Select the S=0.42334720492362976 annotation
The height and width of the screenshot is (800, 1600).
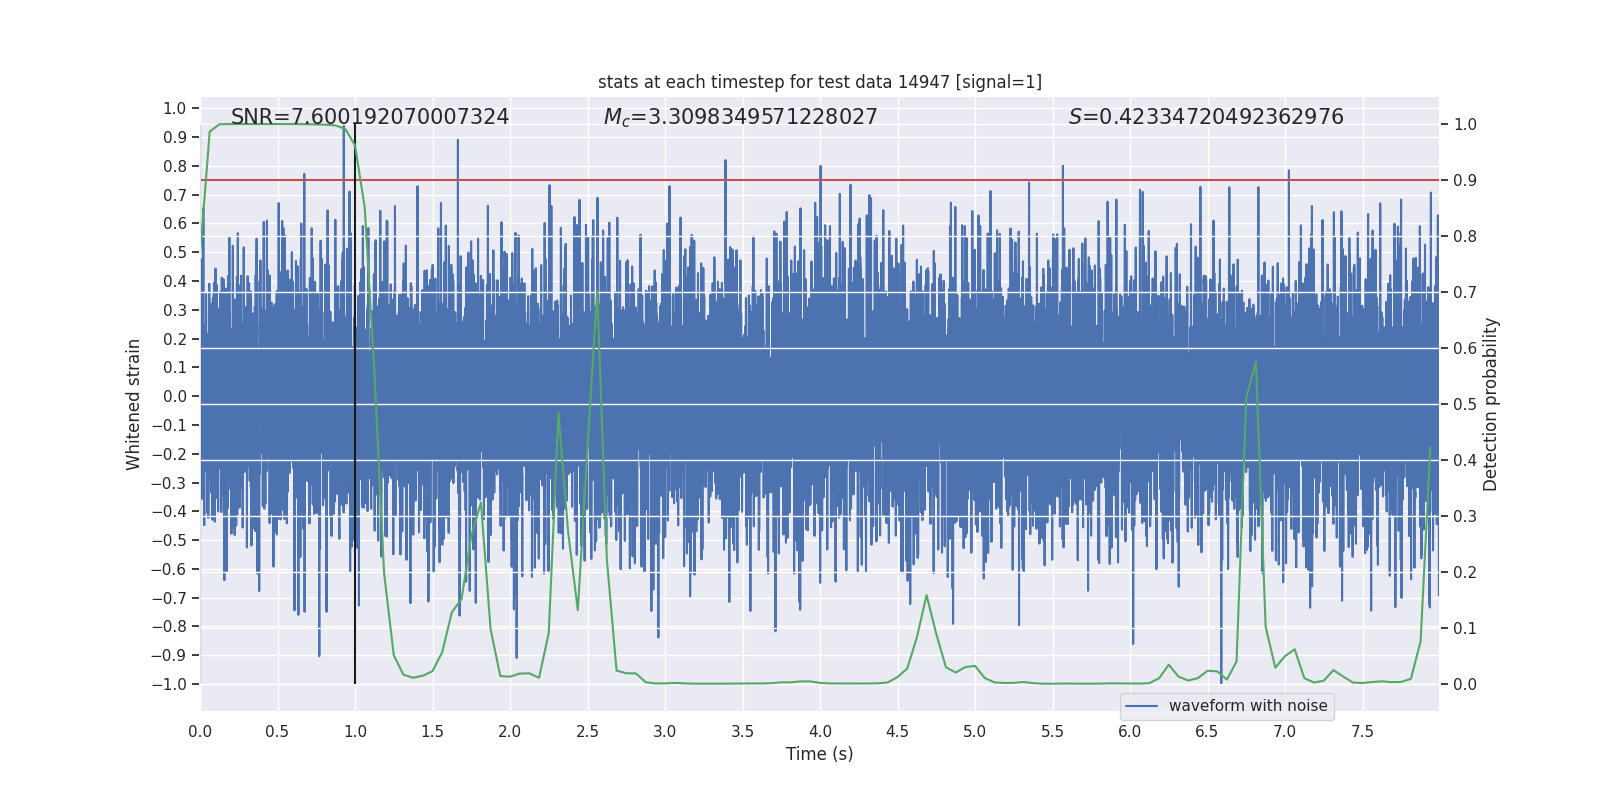pos(1206,117)
